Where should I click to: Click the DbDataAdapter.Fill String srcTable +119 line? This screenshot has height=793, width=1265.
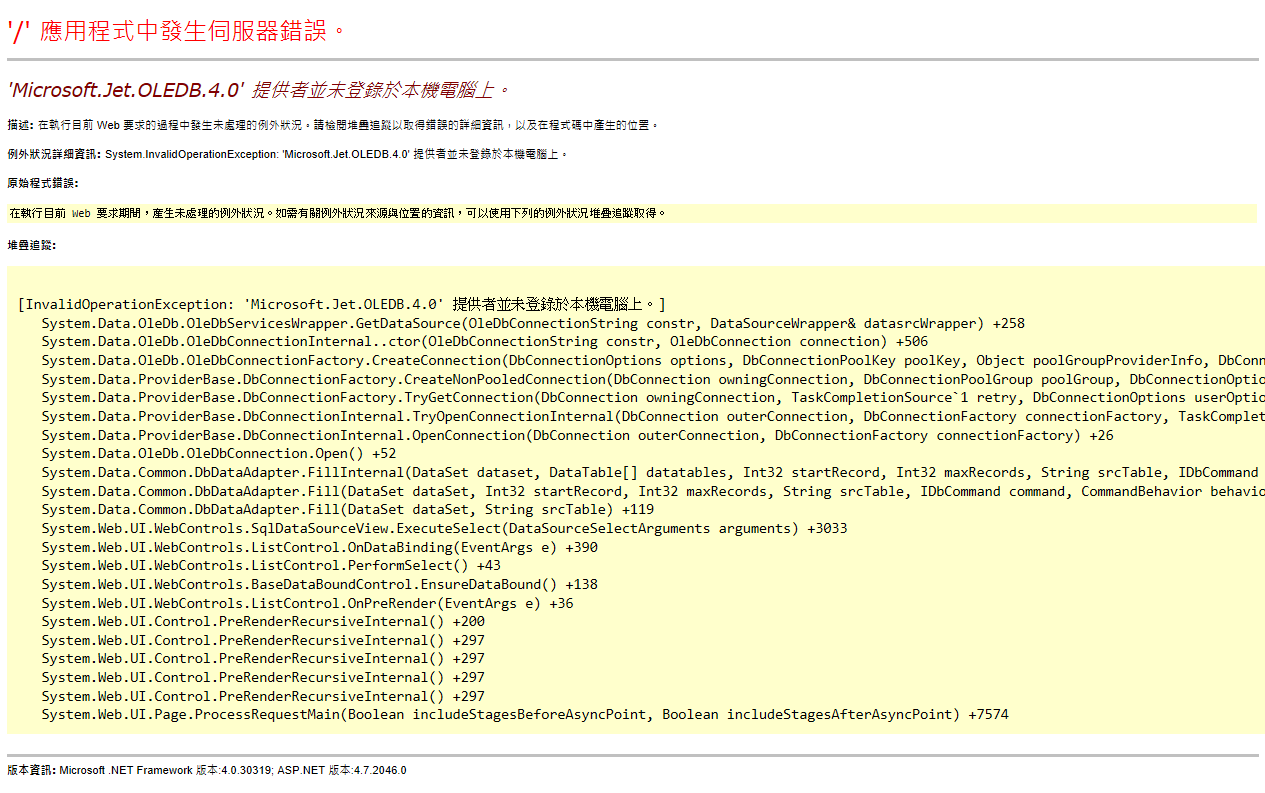tap(348, 509)
